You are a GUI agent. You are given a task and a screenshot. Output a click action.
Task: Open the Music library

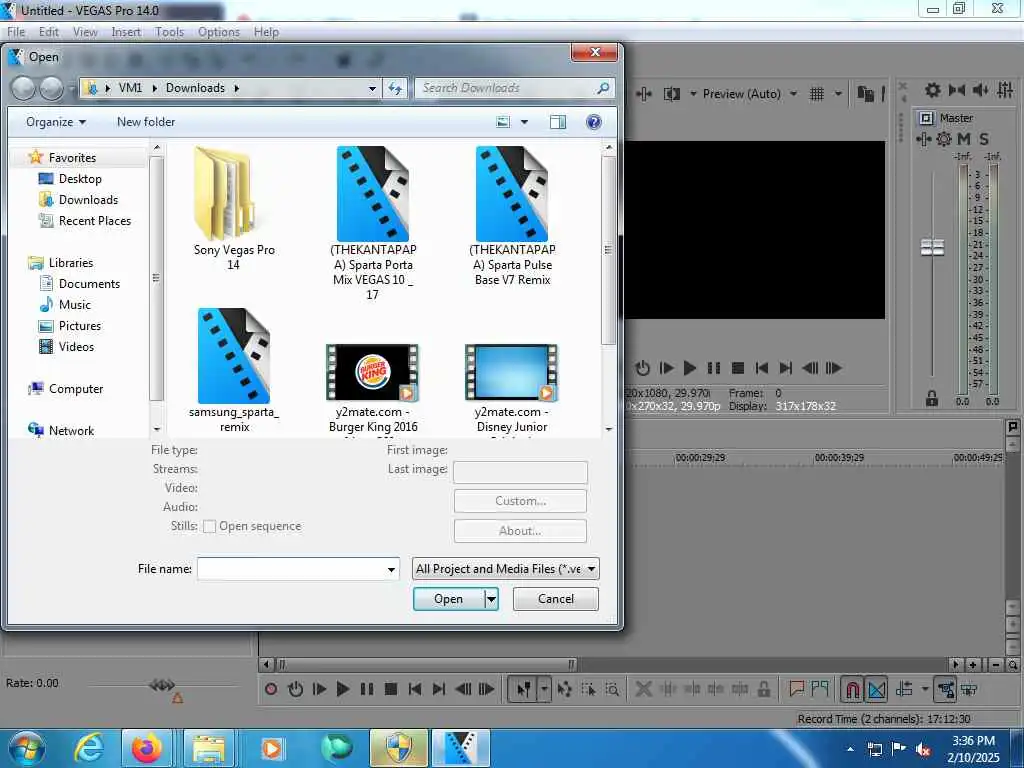pyautogui.click(x=74, y=304)
